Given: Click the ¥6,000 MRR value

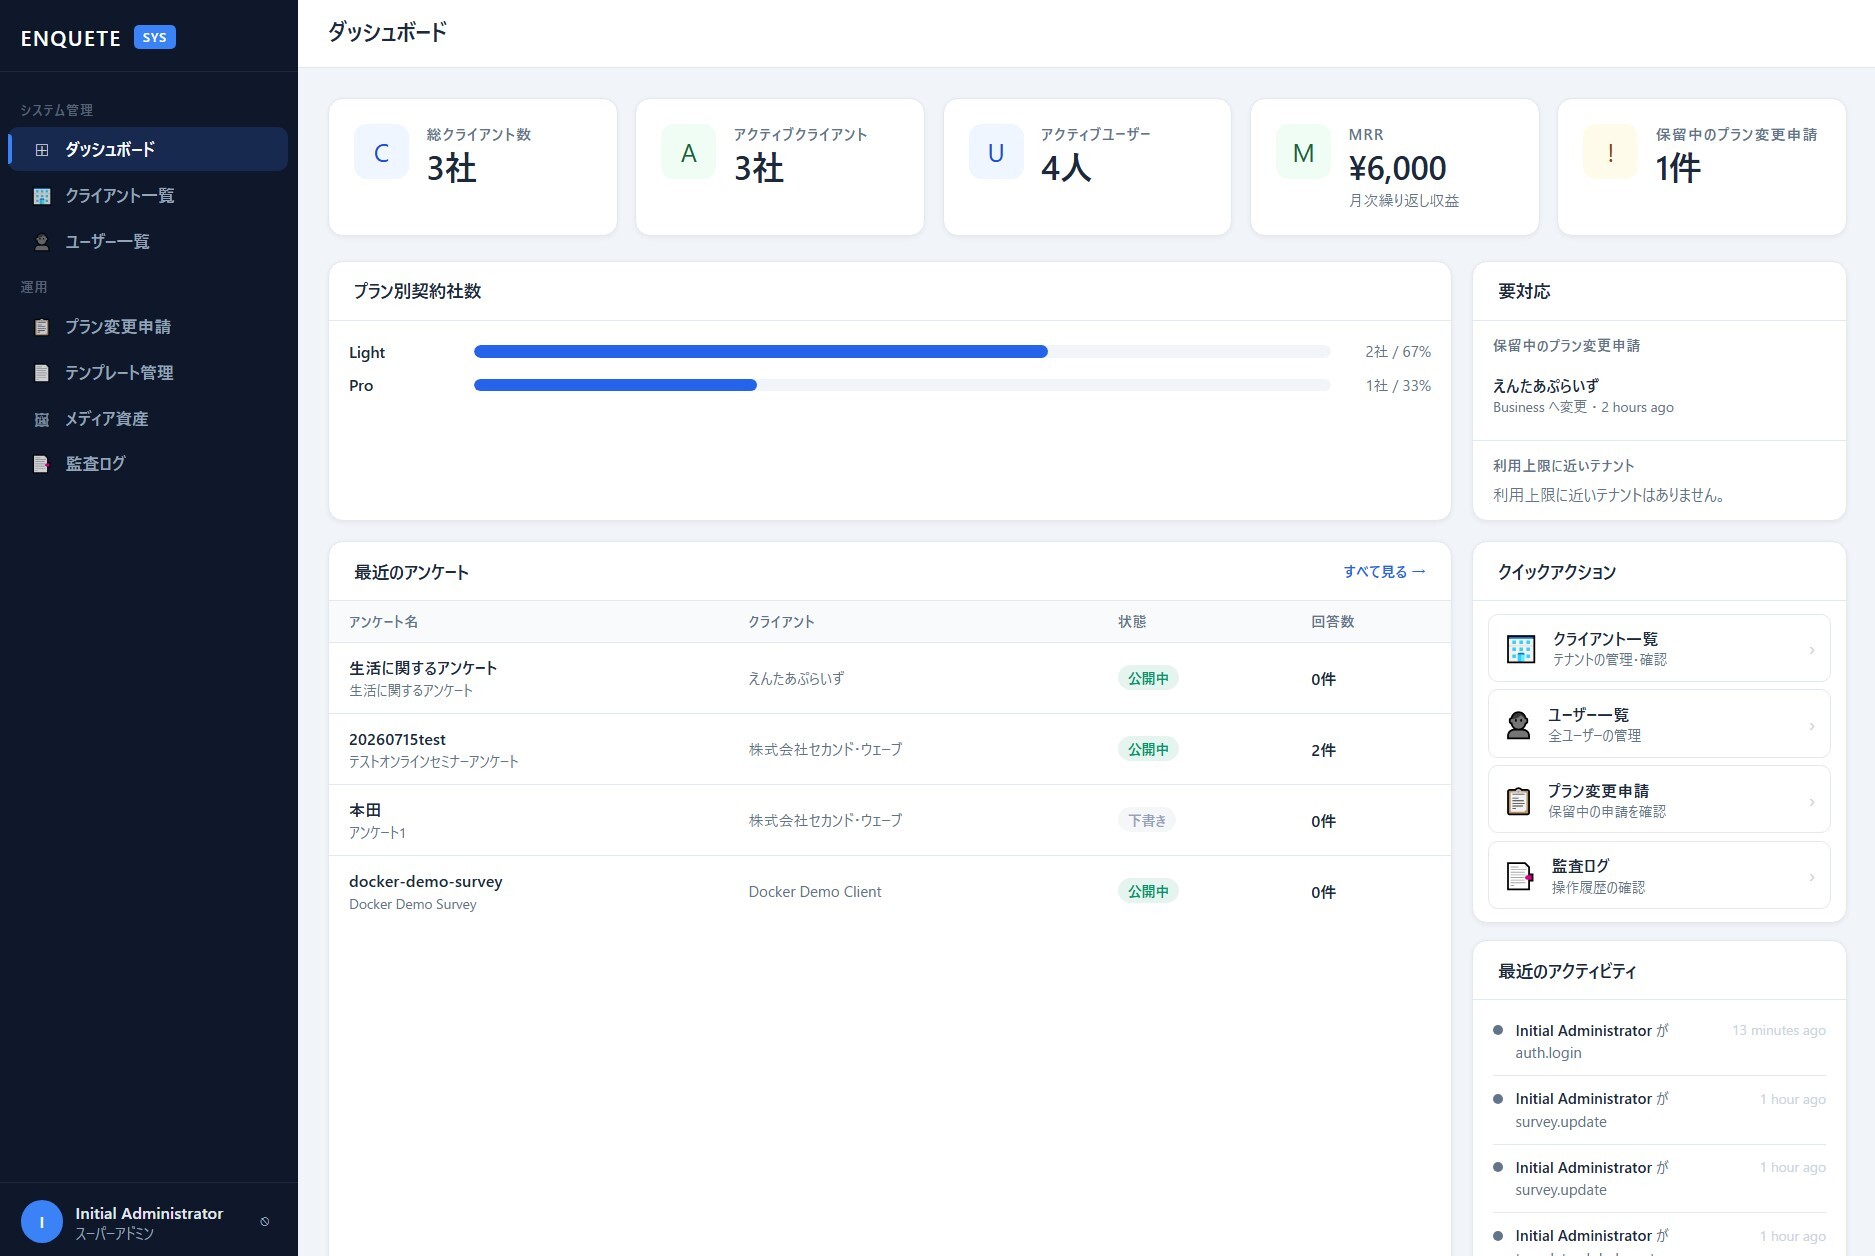Looking at the screenshot, I should coord(1397,168).
